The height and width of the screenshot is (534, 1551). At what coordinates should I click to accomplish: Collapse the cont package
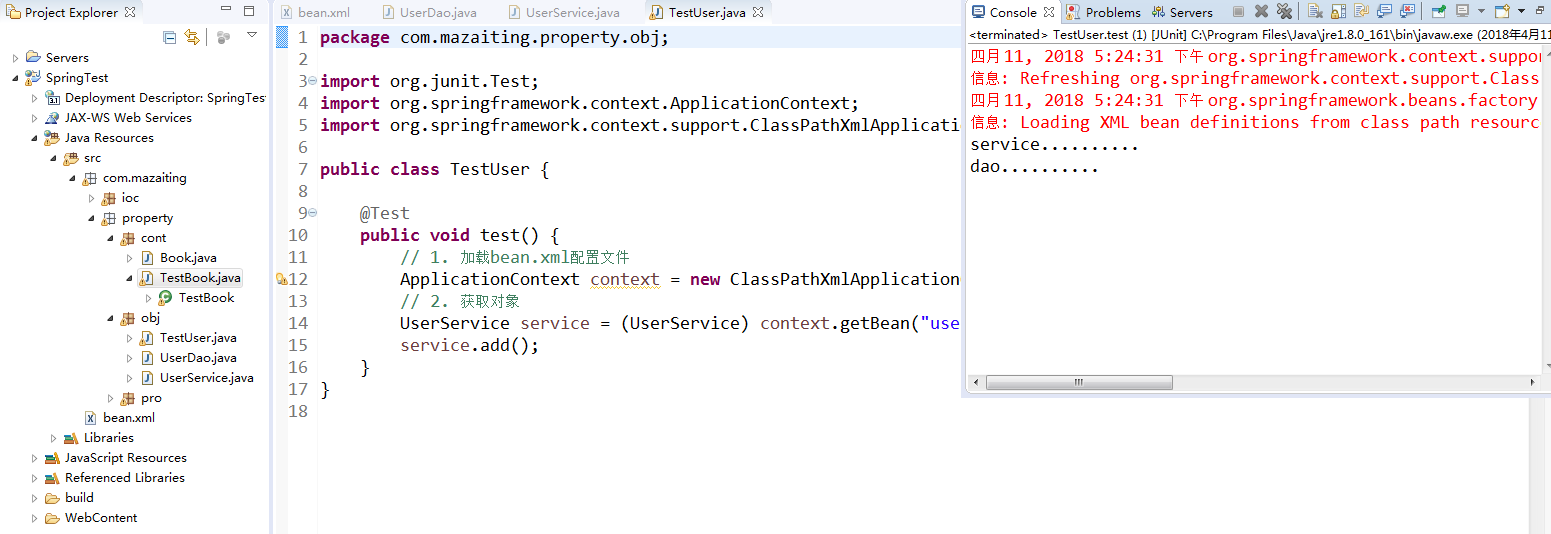click(x=110, y=238)
